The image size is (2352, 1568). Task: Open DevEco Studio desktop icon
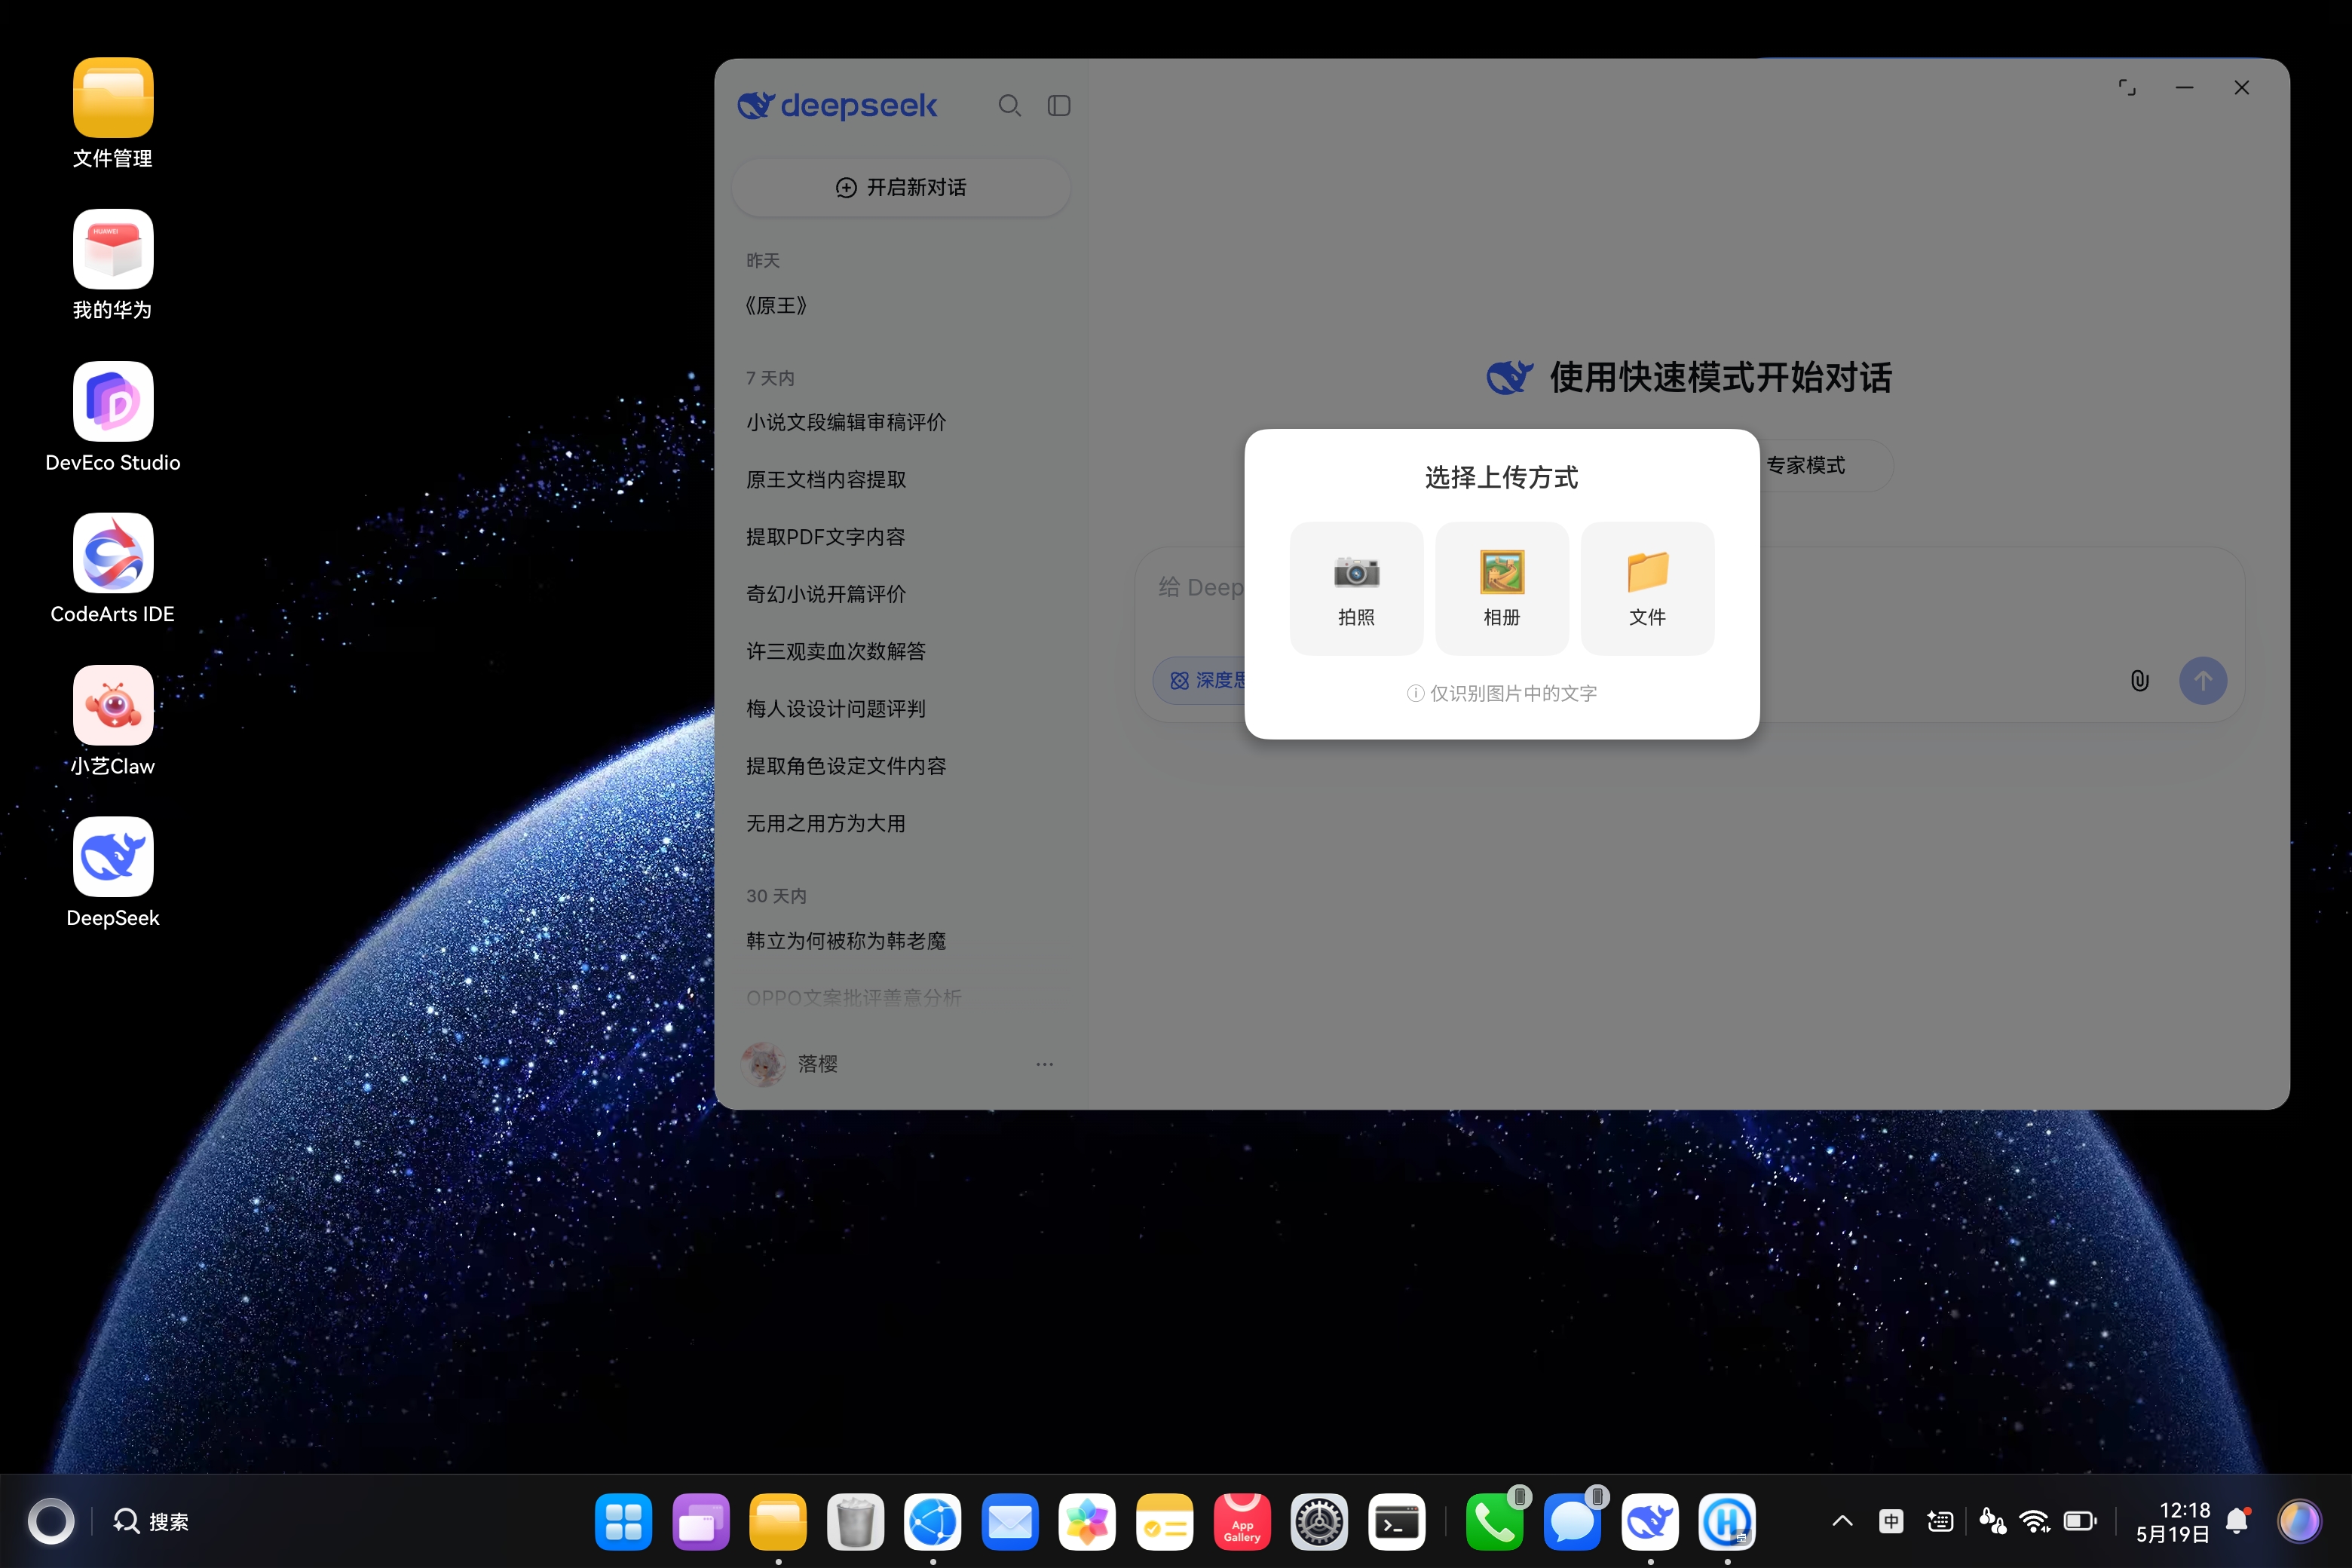(113, 418)
